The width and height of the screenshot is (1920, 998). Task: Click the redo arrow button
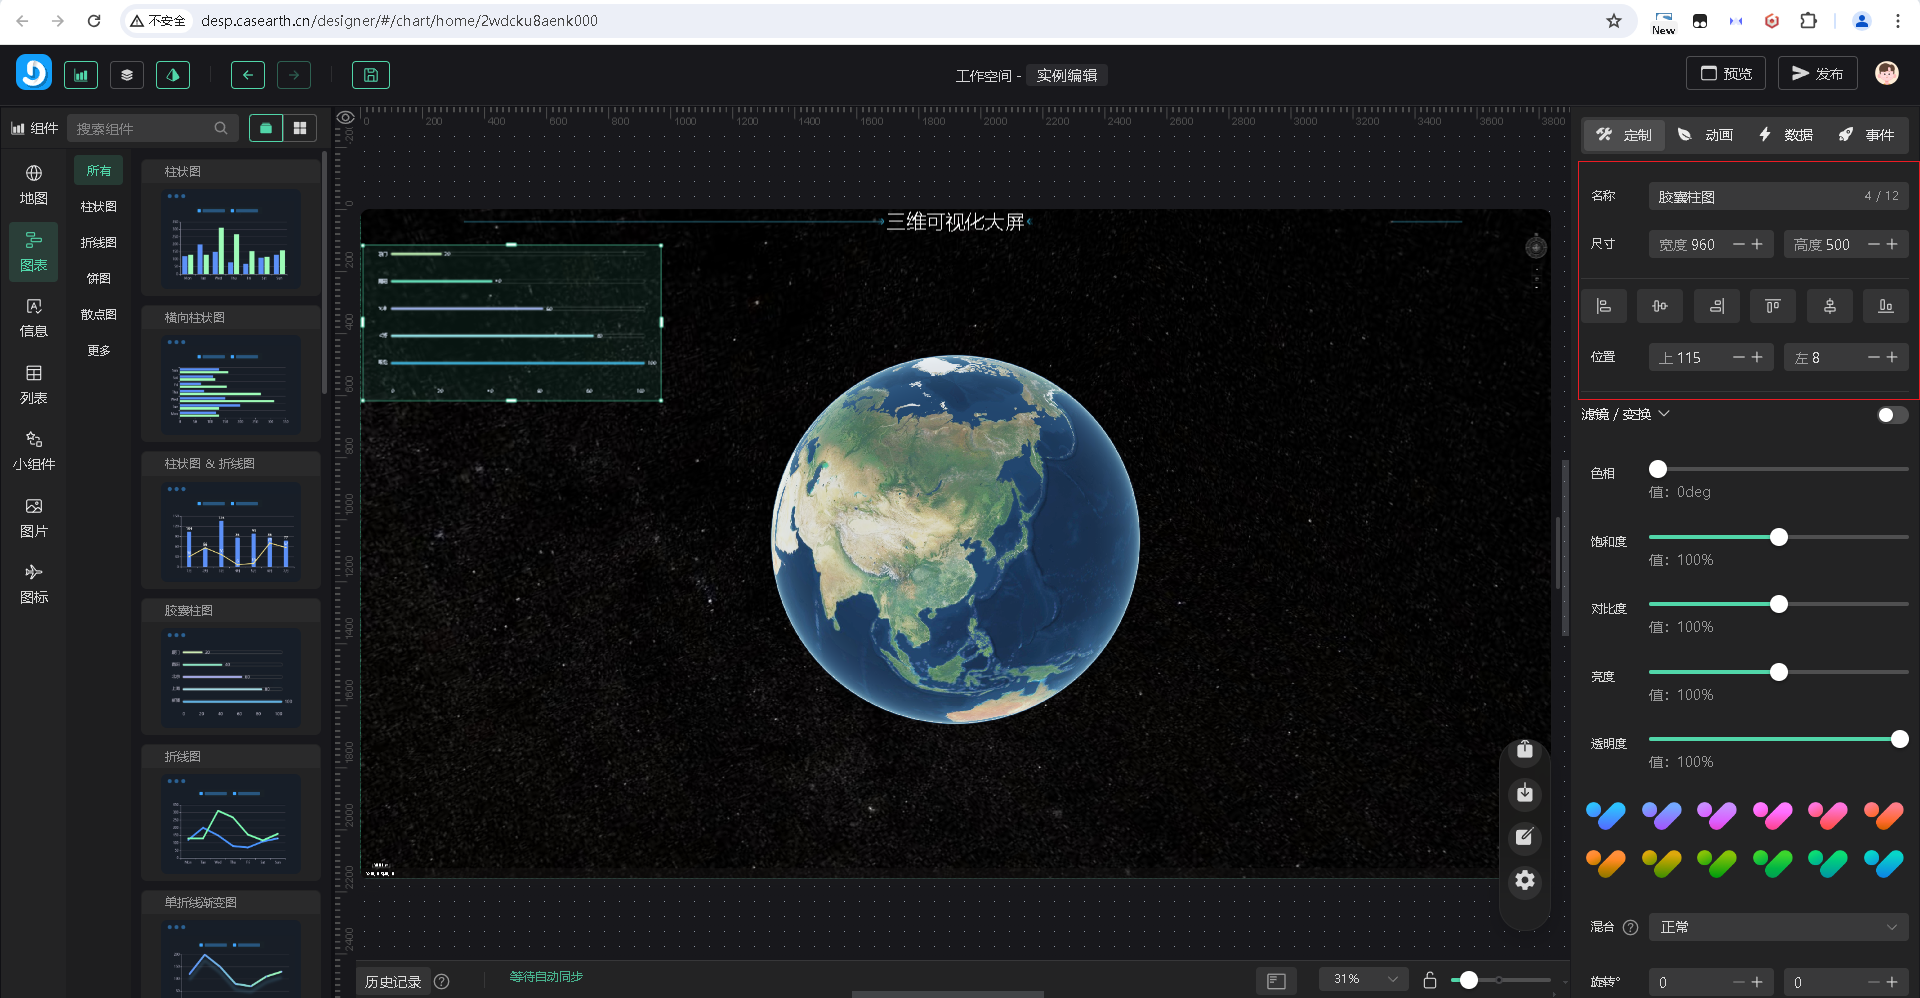(x=294, y=75)
